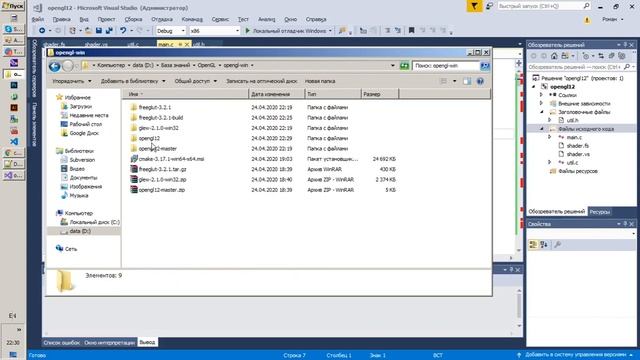Screen dimensions: 640x360
Task: Click the yellow notification filter flag icon
Action: click(x=474, y=6)
